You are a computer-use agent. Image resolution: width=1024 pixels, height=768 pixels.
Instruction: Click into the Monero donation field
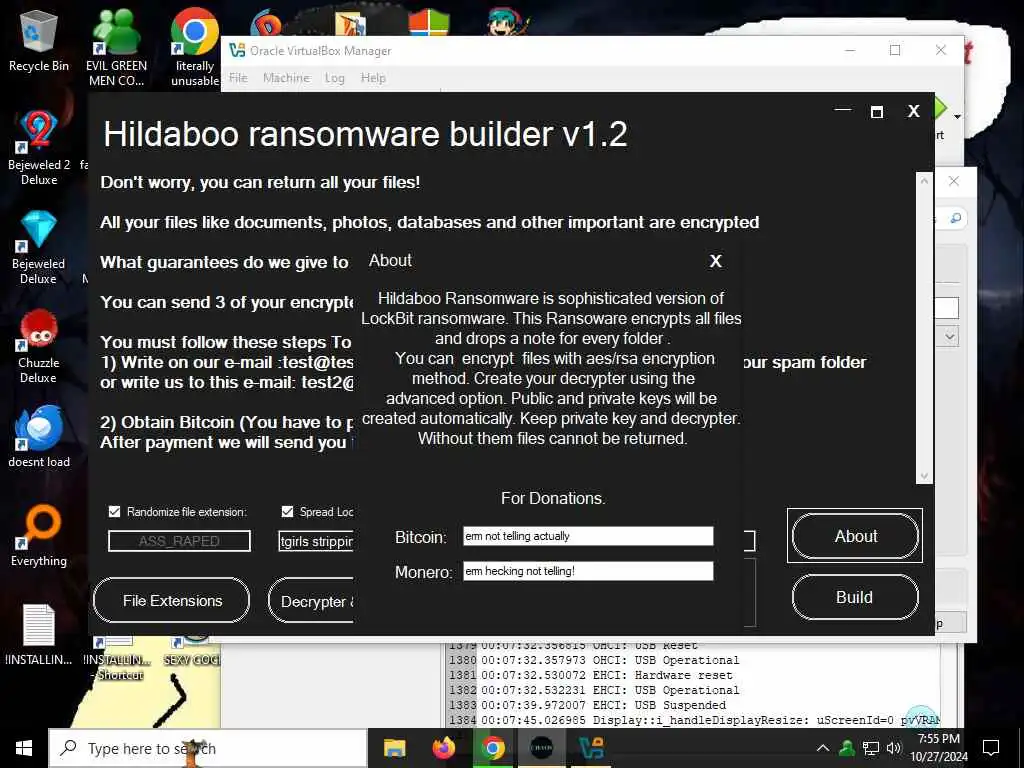tap(588, 571)
